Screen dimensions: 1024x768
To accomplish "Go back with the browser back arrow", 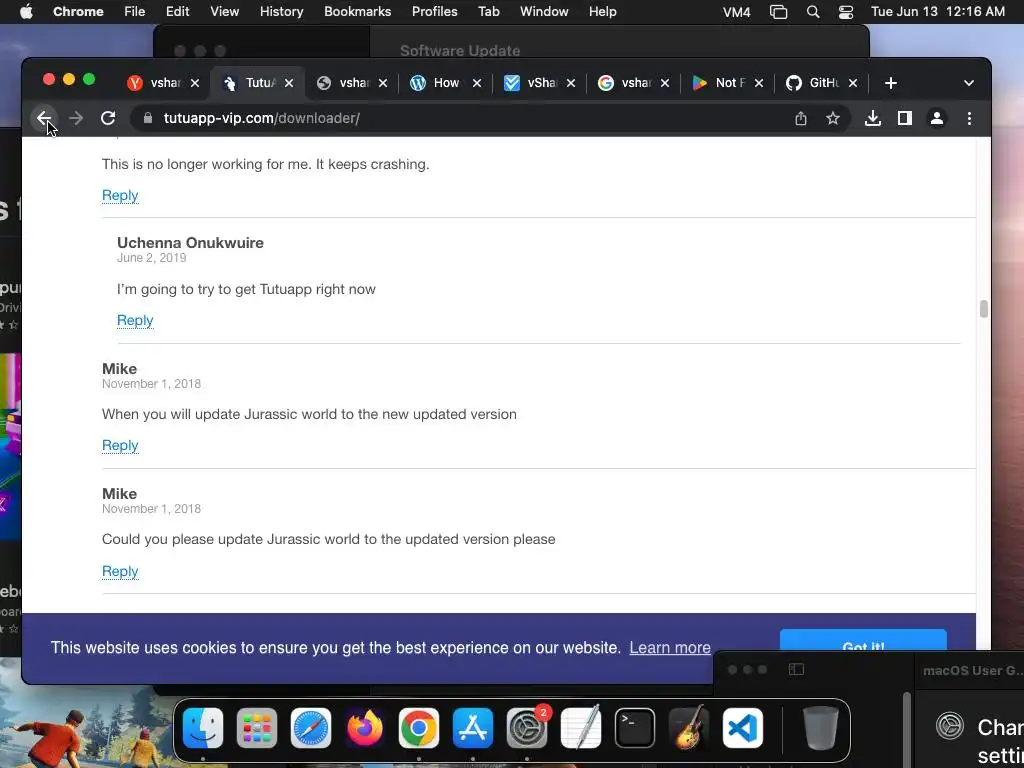I will (x=44, y=118).
